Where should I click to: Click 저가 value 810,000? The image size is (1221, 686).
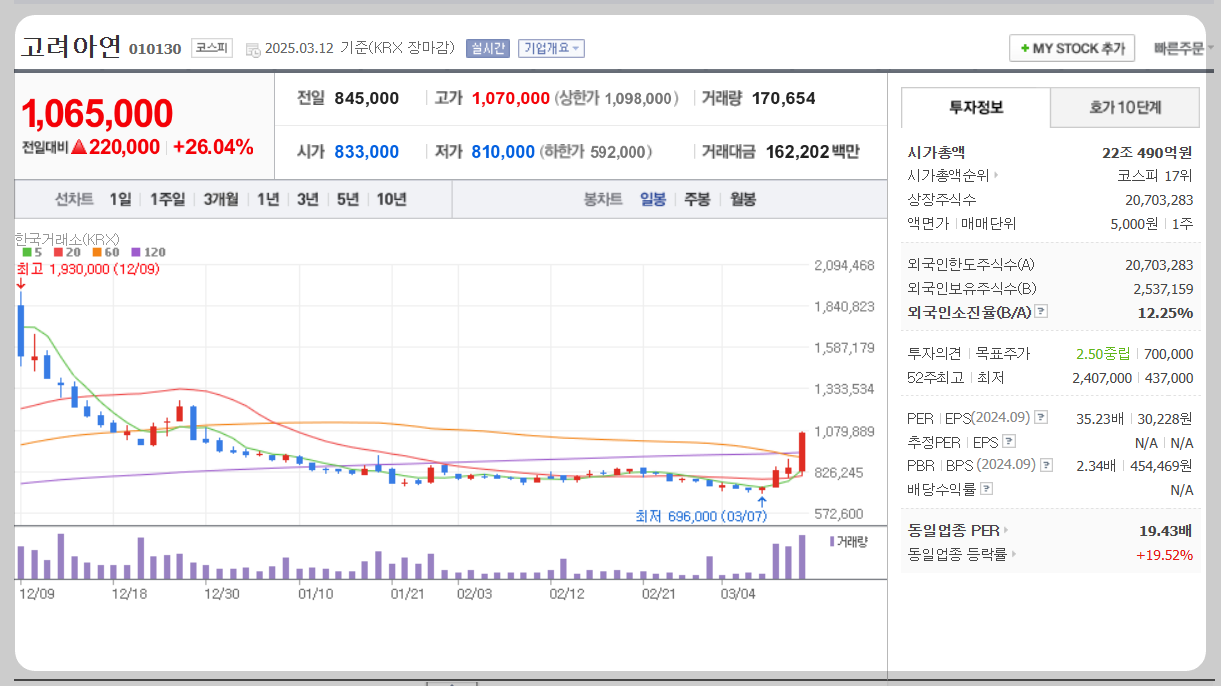pyautogui.click(x=503, y=152)
